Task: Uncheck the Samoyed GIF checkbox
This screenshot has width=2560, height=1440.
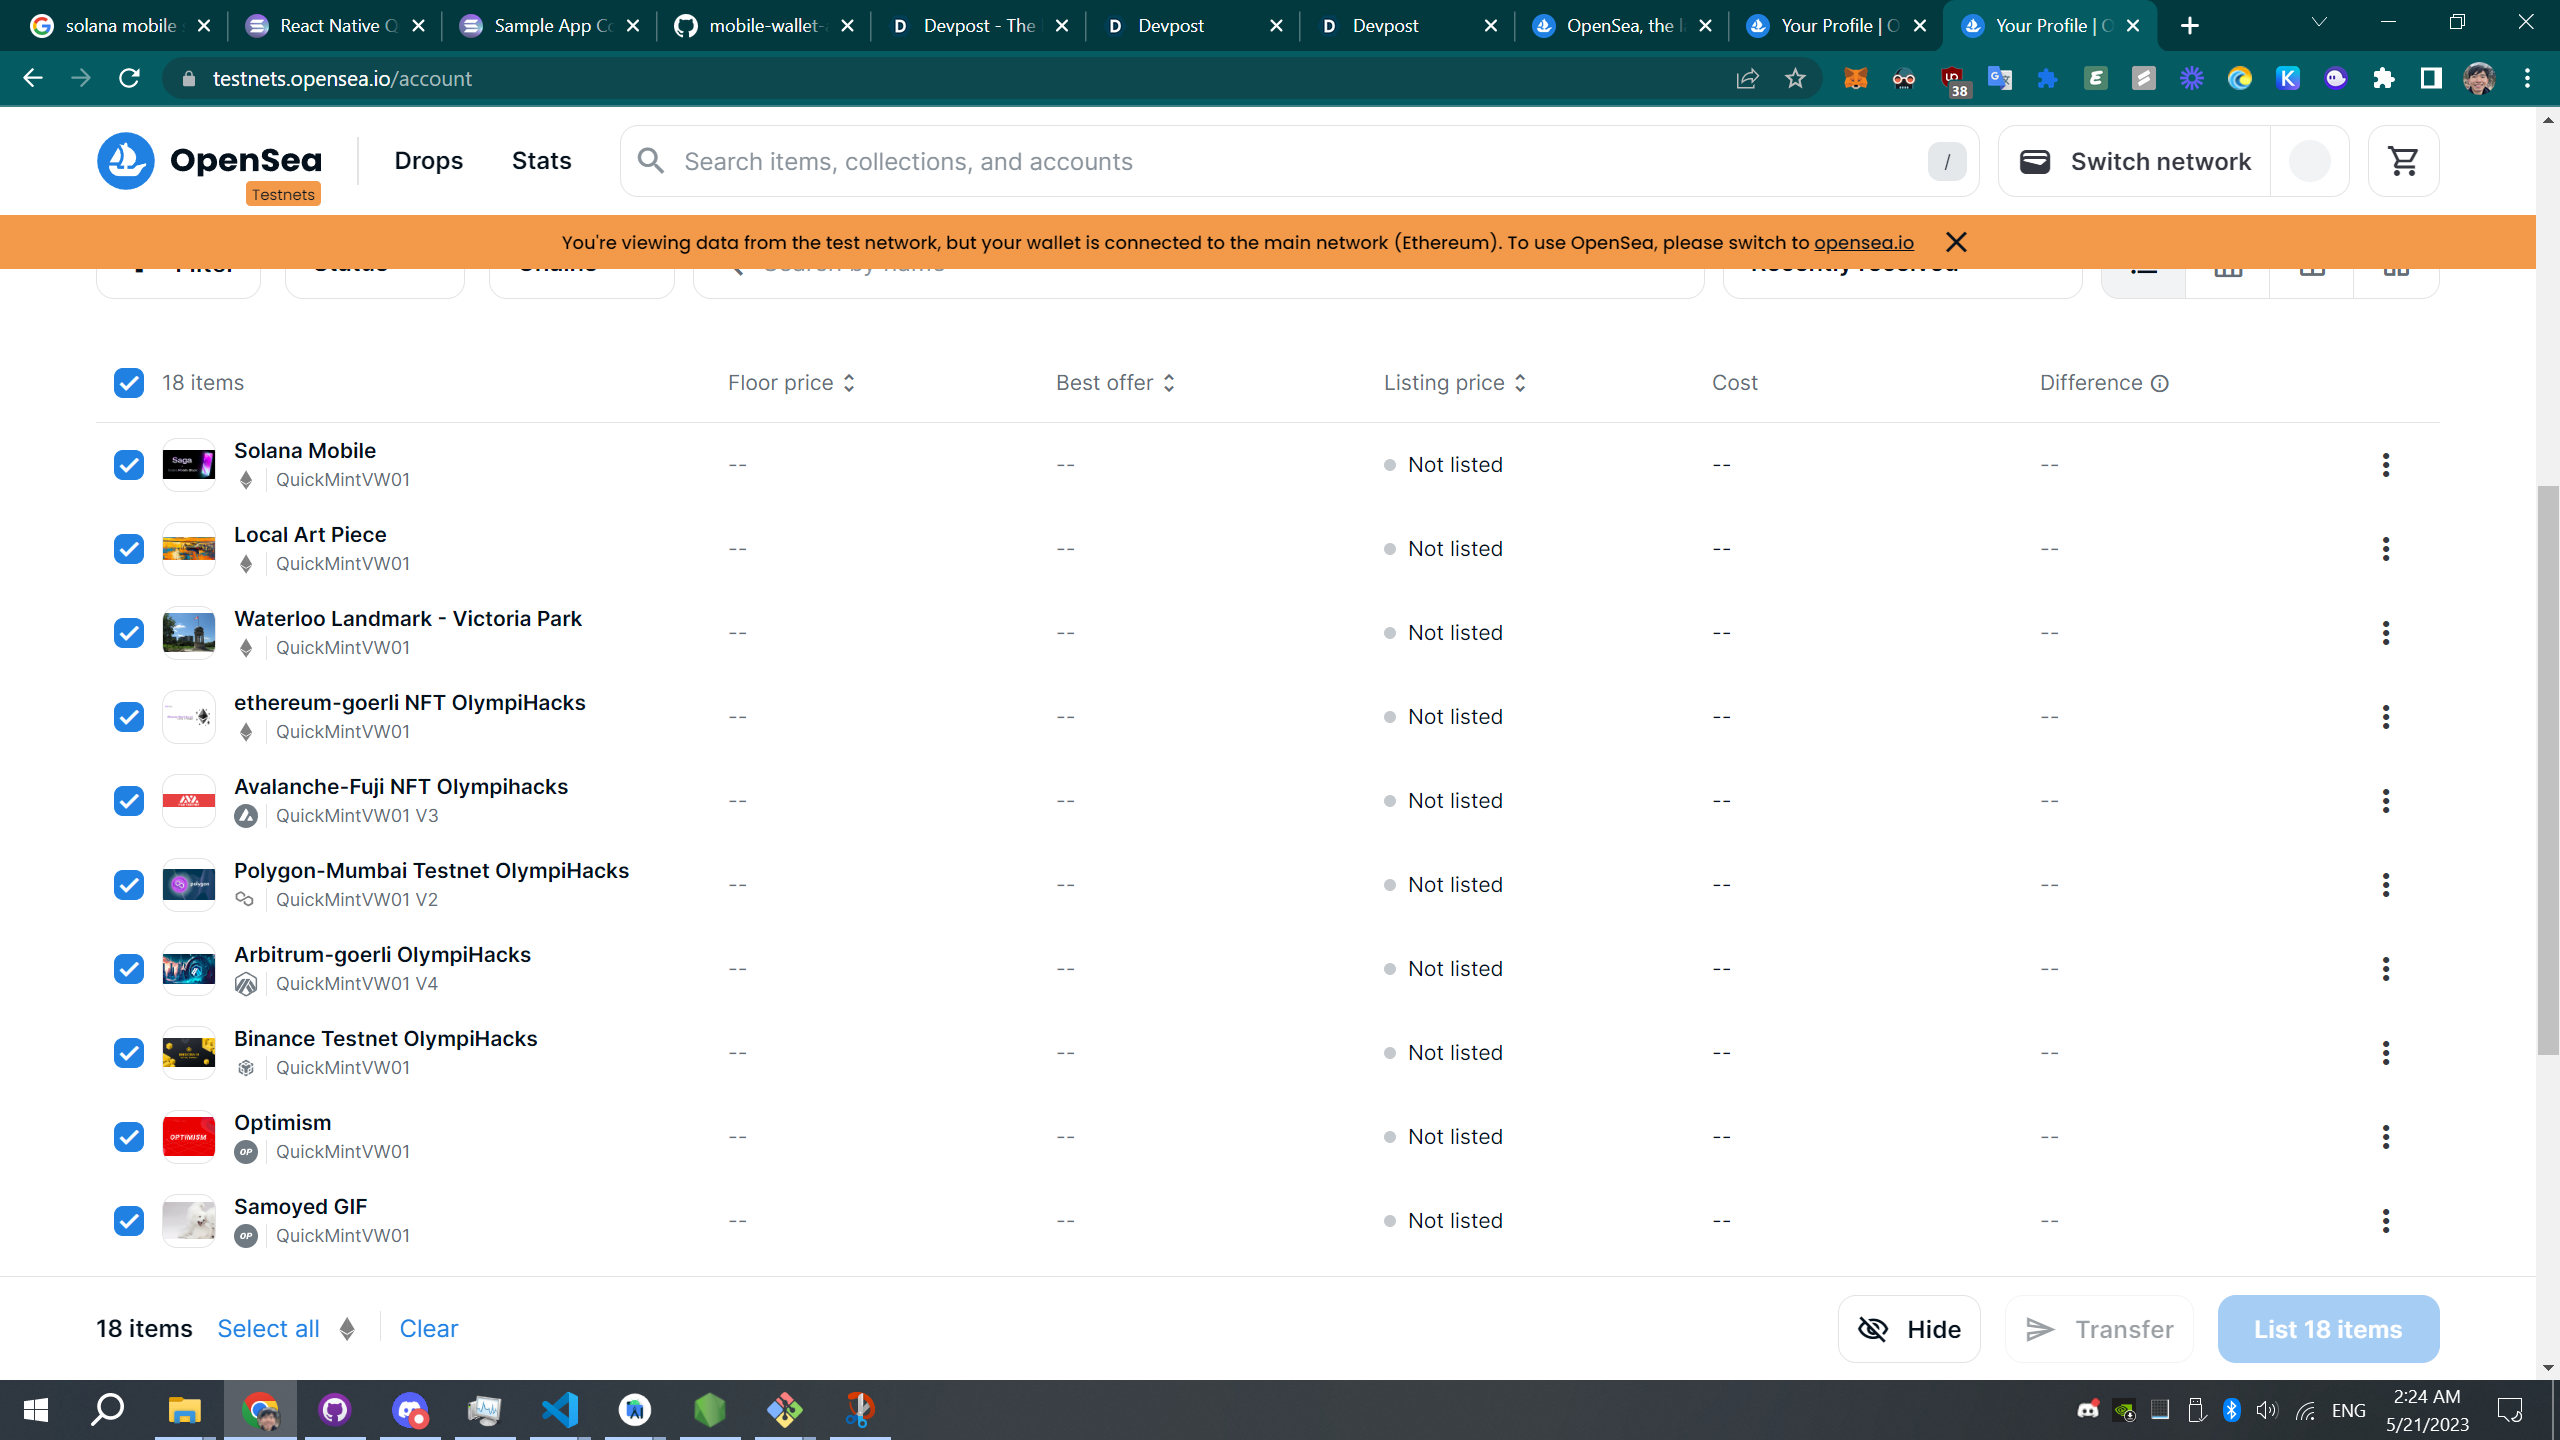Action: [x=129, y=1221]
